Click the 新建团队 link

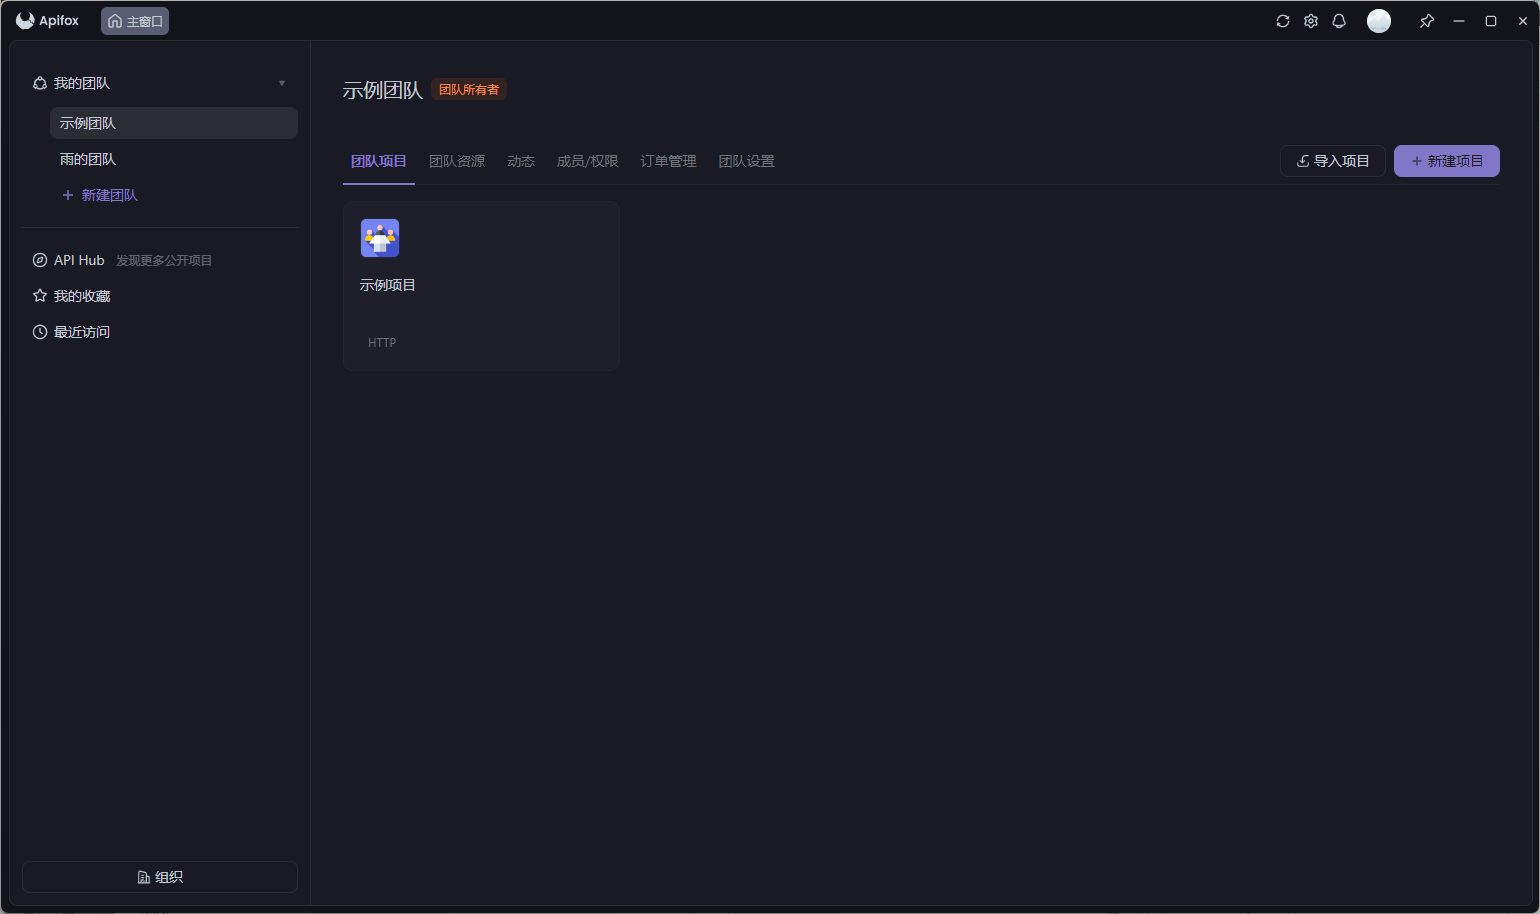pyautogui.click(x=99, y=194)
